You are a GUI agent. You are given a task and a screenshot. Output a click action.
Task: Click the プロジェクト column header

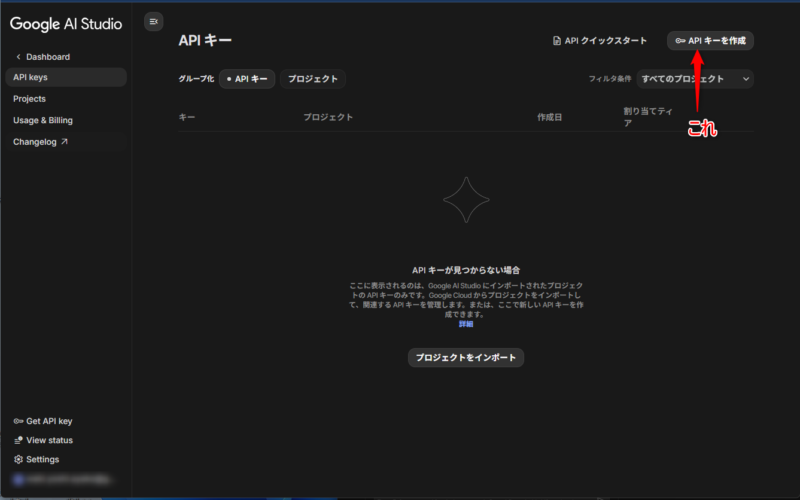[x=328, y=117]
